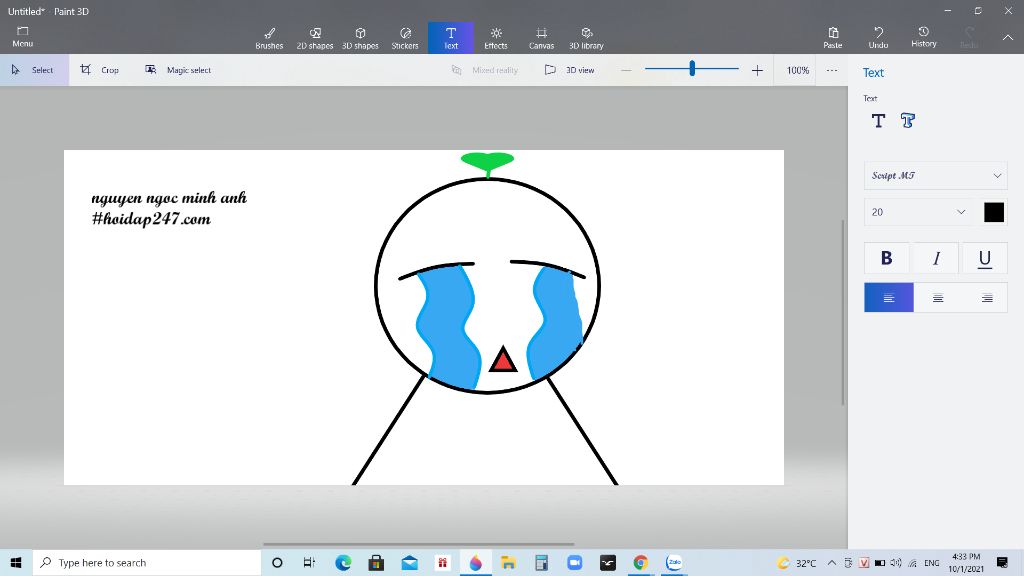Undo the last action

878,37
